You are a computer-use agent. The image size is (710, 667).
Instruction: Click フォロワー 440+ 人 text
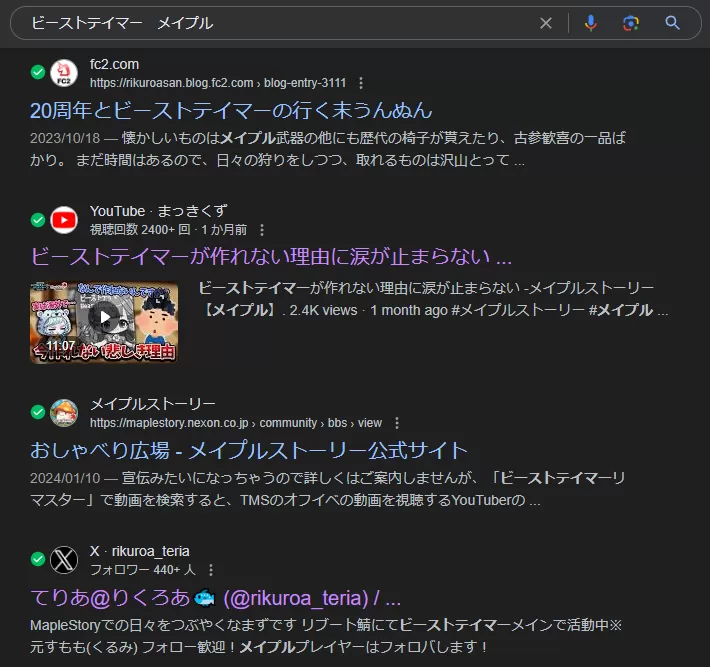click(x=143, y=570)
